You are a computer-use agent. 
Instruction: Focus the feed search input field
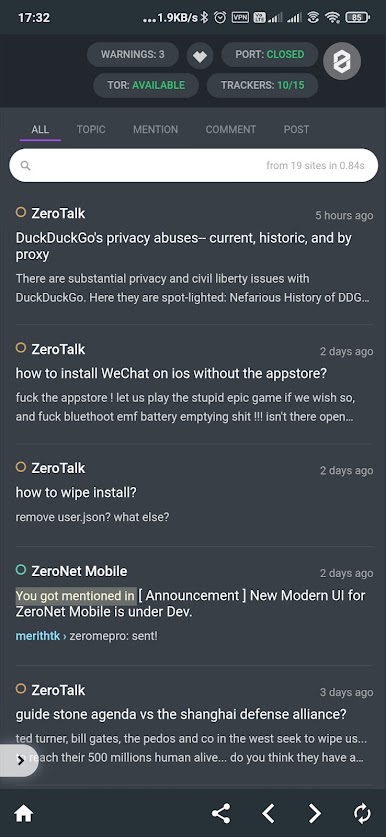pos(193,165)
